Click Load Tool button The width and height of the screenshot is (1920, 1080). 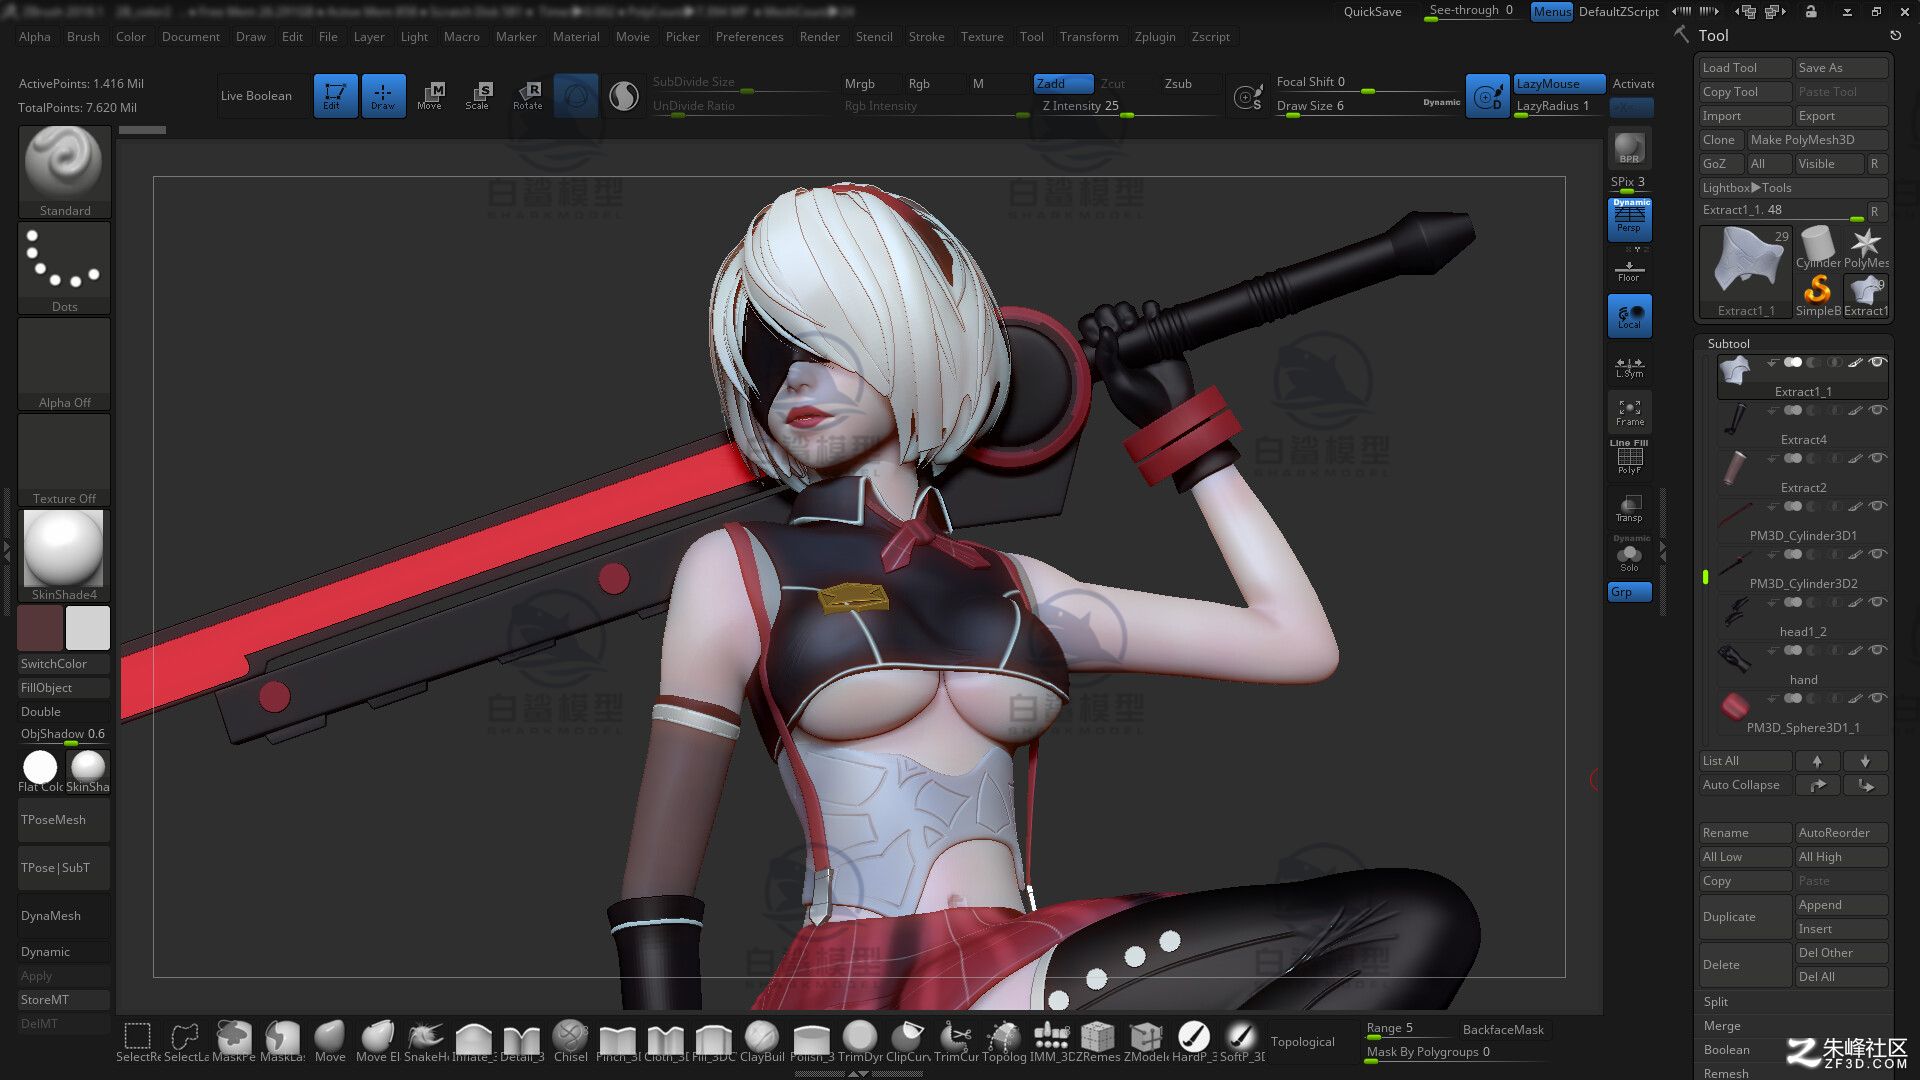(1745, 68)
